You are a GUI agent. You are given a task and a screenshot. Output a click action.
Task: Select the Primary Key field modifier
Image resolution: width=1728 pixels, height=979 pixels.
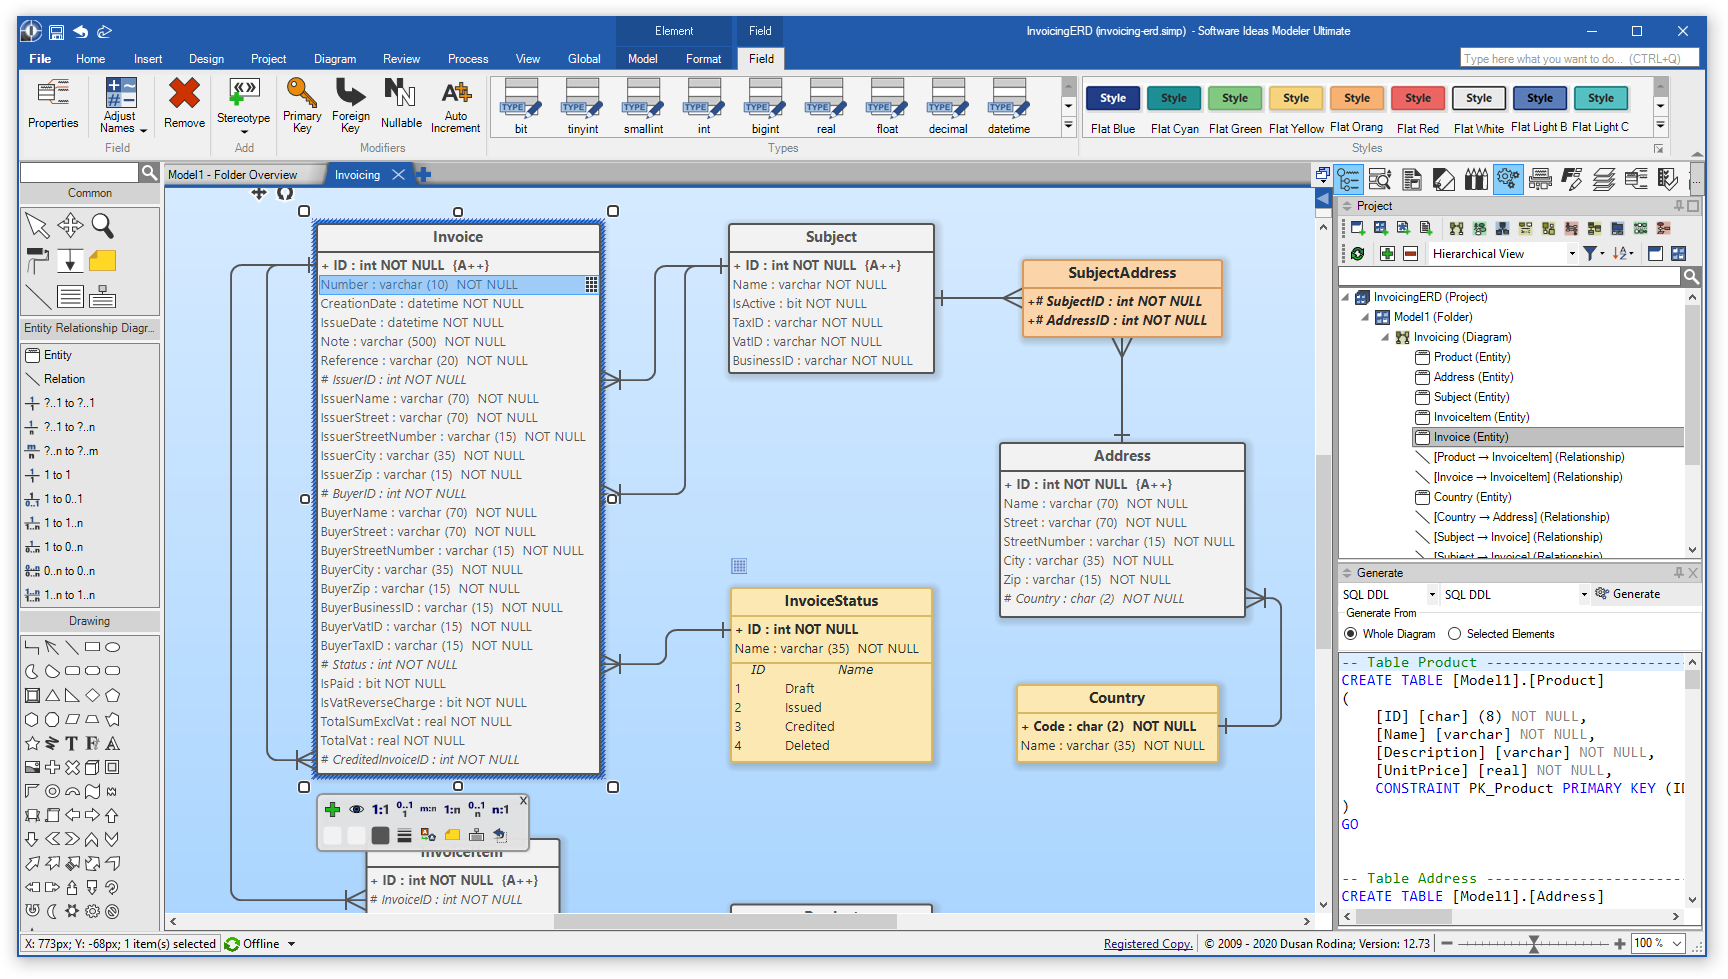302,105
